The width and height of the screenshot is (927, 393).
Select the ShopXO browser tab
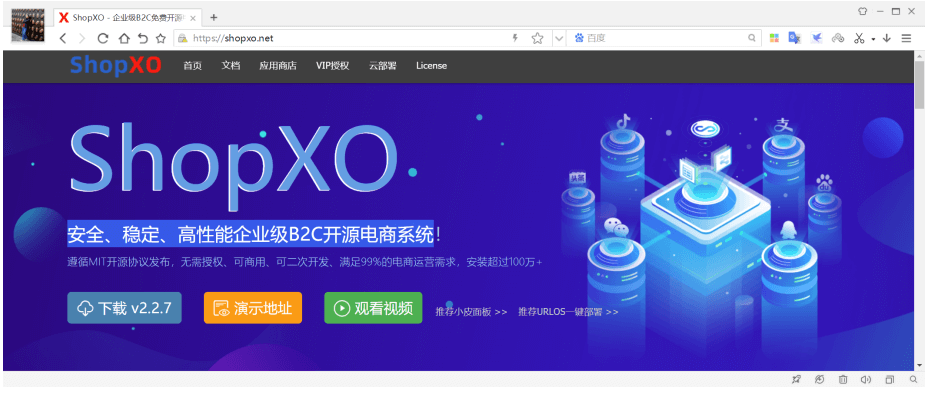(128, 18)
